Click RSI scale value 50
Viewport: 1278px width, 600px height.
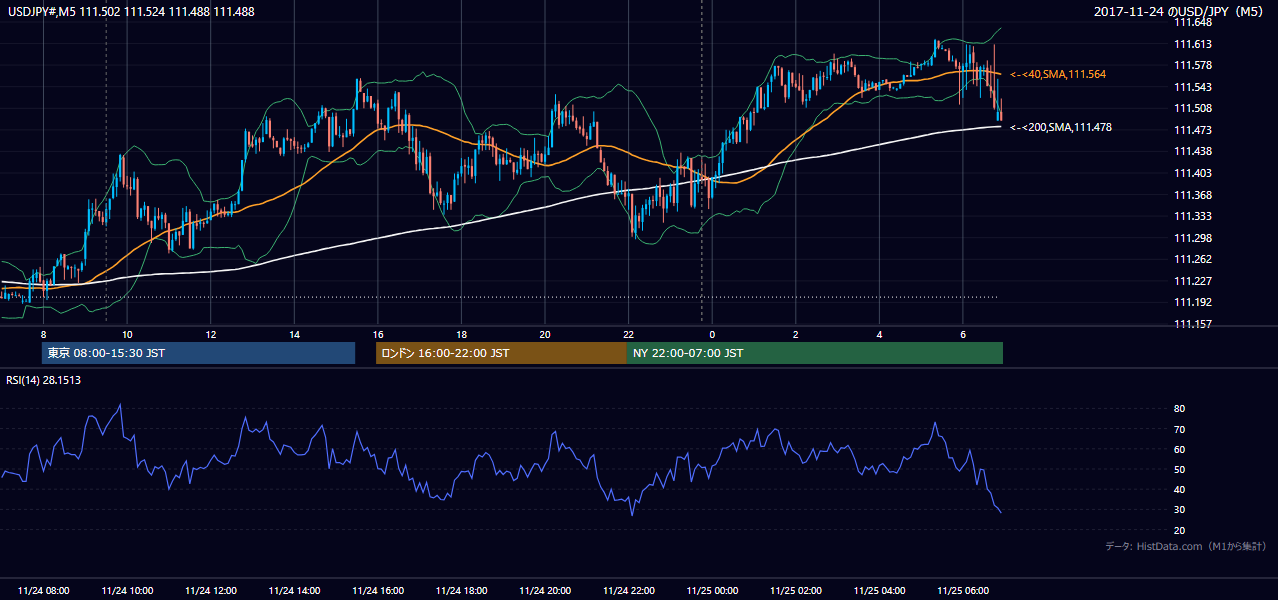point(1180,469)
